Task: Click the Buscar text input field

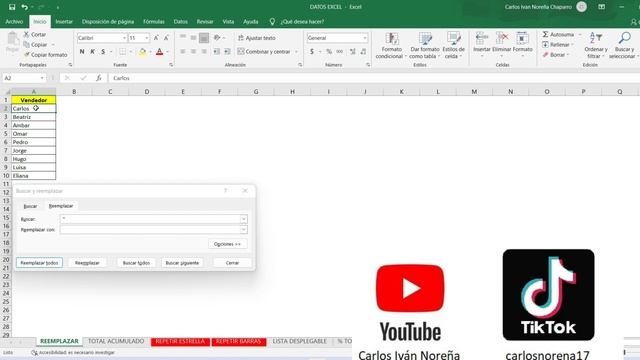Action: point(150,219)
